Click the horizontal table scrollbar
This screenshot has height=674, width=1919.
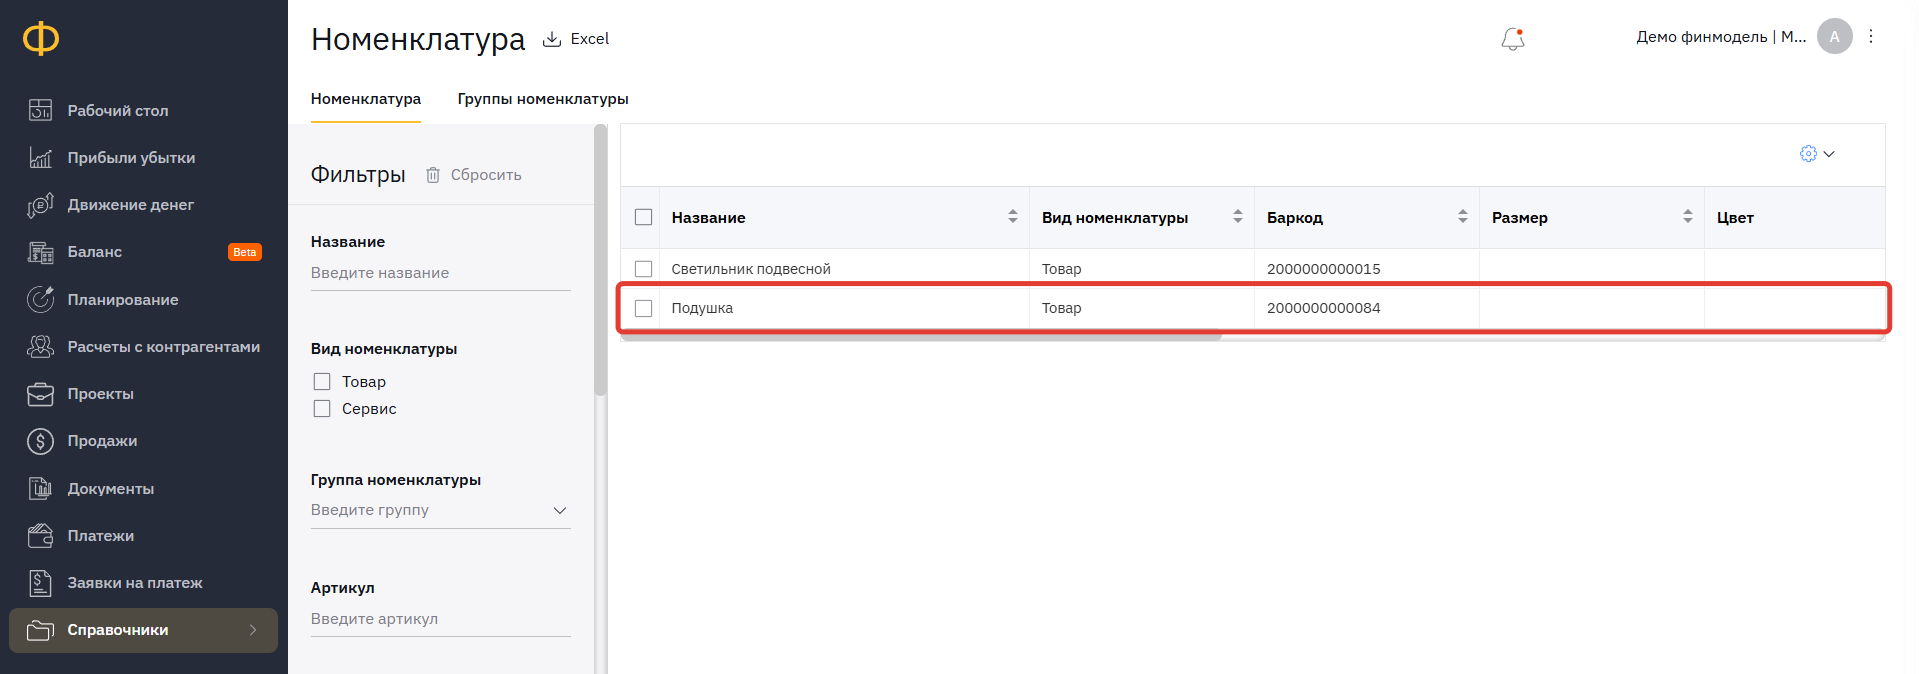point(921,337)
